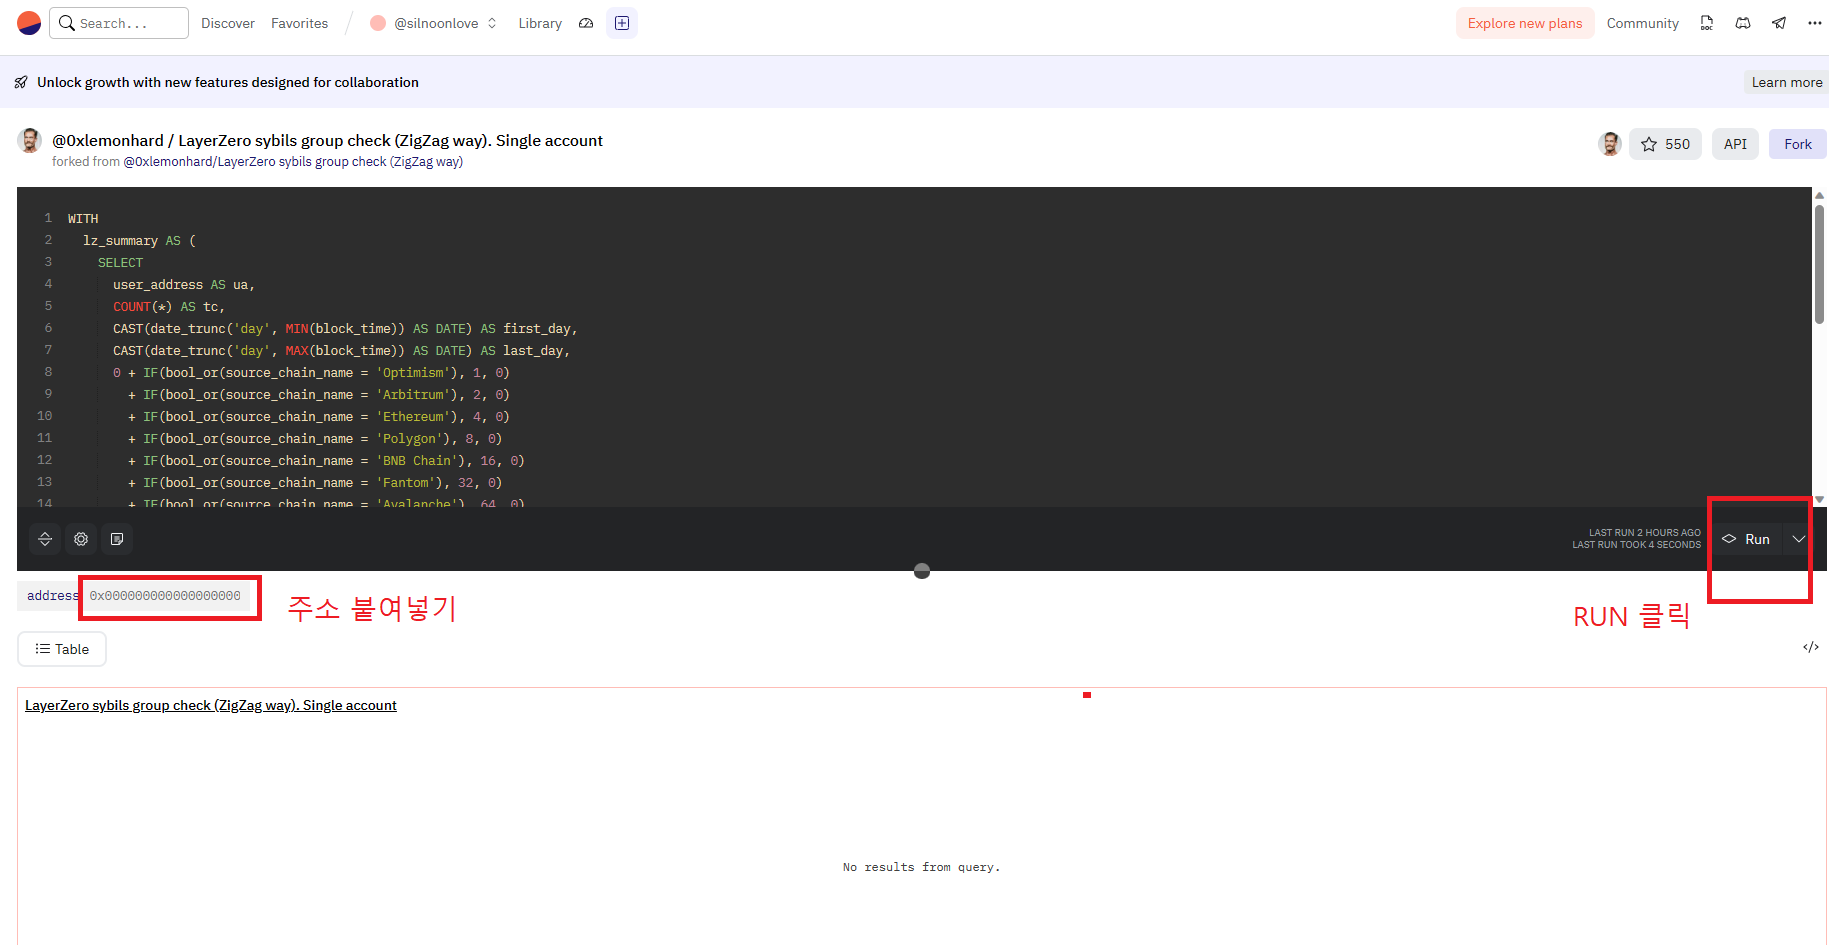Click the Run button

(1747, 539)
